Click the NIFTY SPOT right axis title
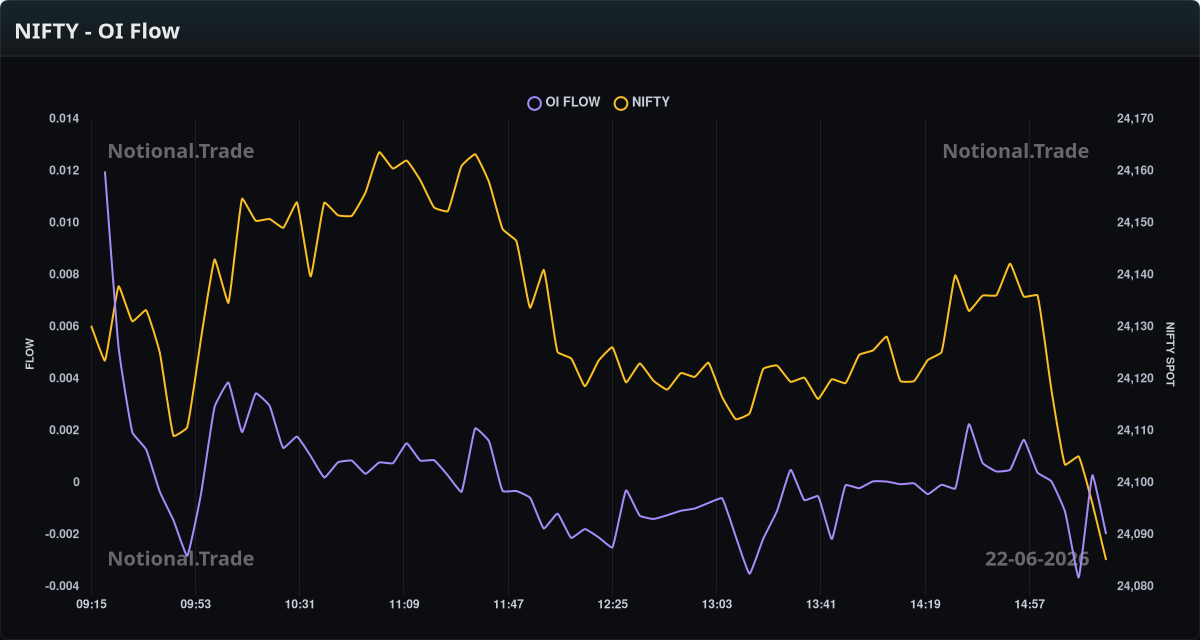The width and height of the screenshot is (1200, 640). tap(1170, 353)
